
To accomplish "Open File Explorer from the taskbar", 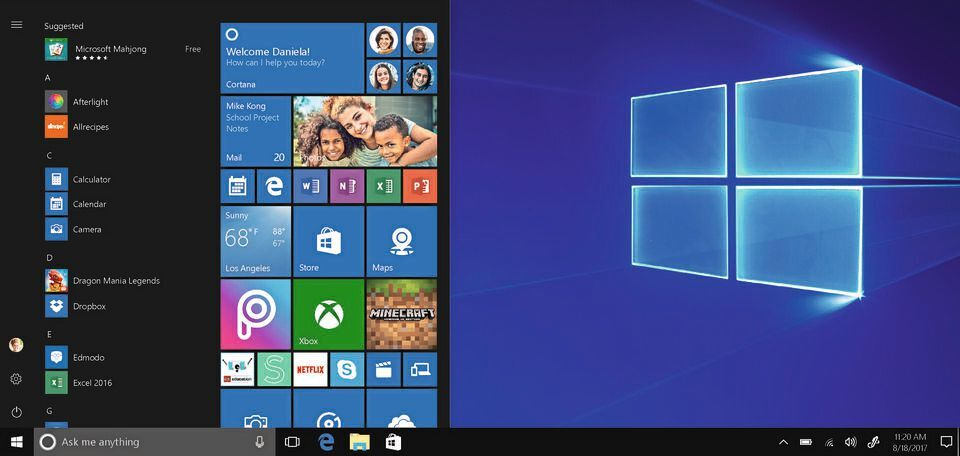I will coord(359,442).
